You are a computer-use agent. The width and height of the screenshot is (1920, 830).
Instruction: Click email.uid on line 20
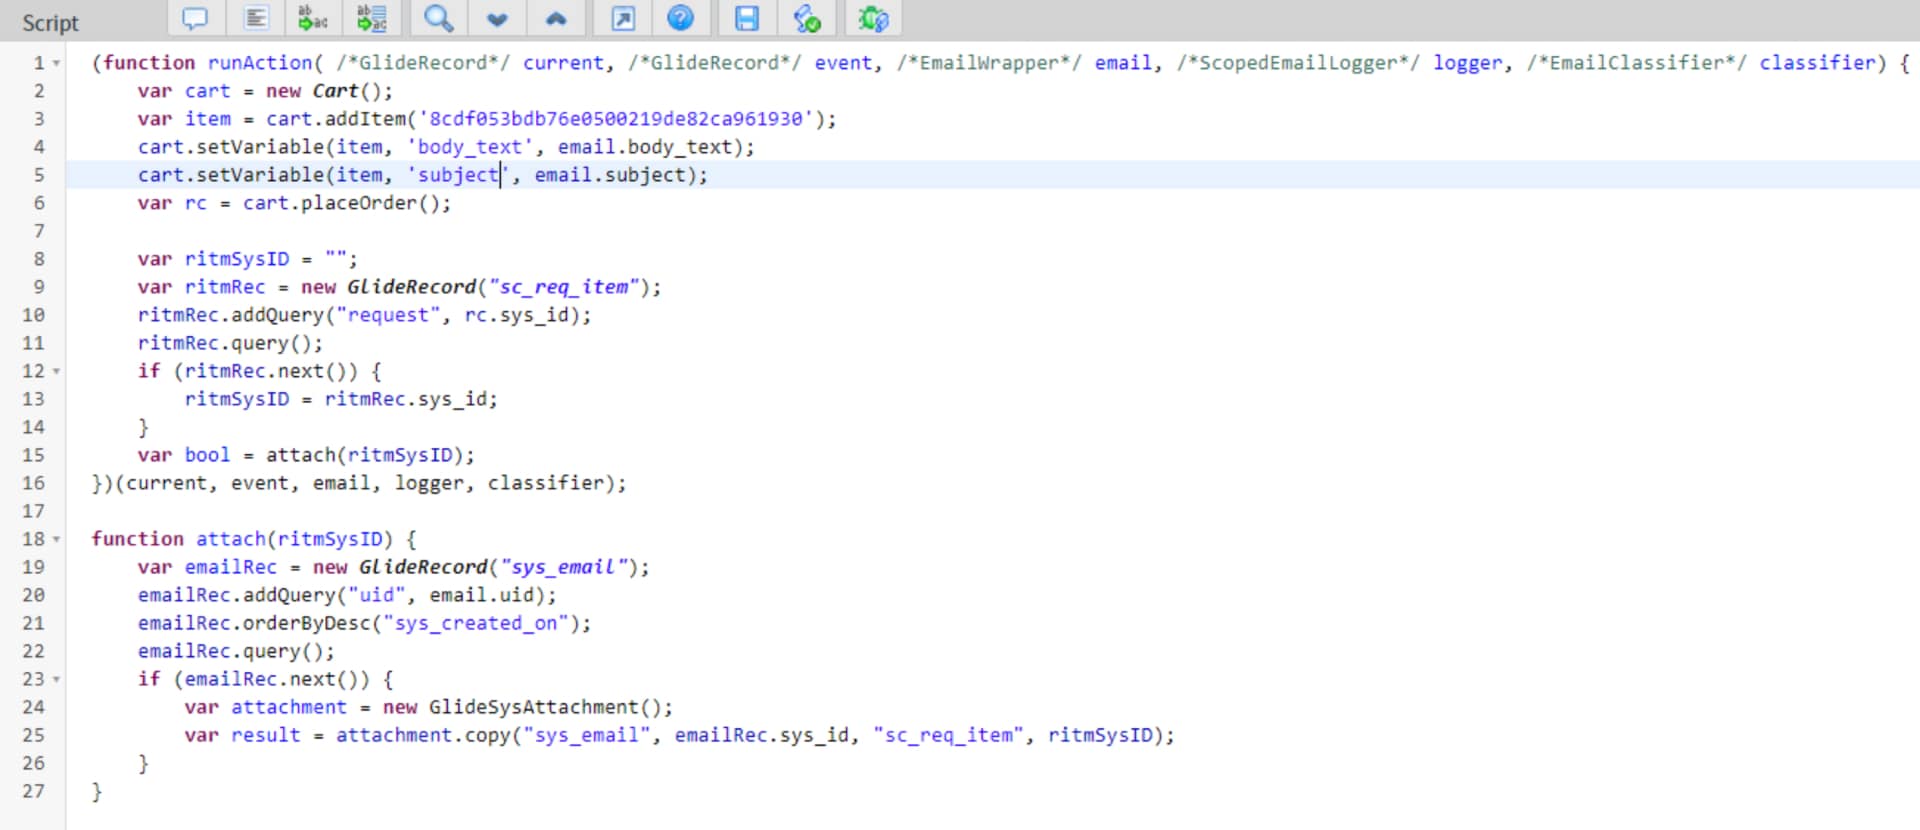(x=481, y=595)
